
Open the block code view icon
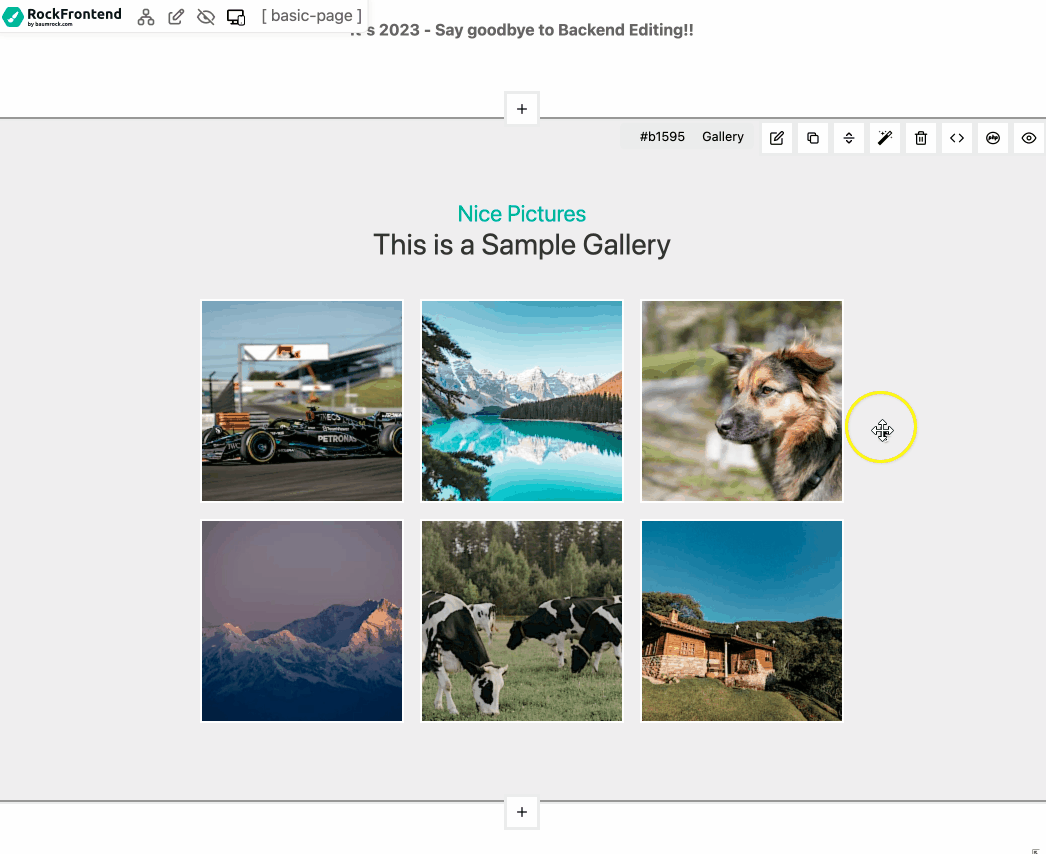957,138
